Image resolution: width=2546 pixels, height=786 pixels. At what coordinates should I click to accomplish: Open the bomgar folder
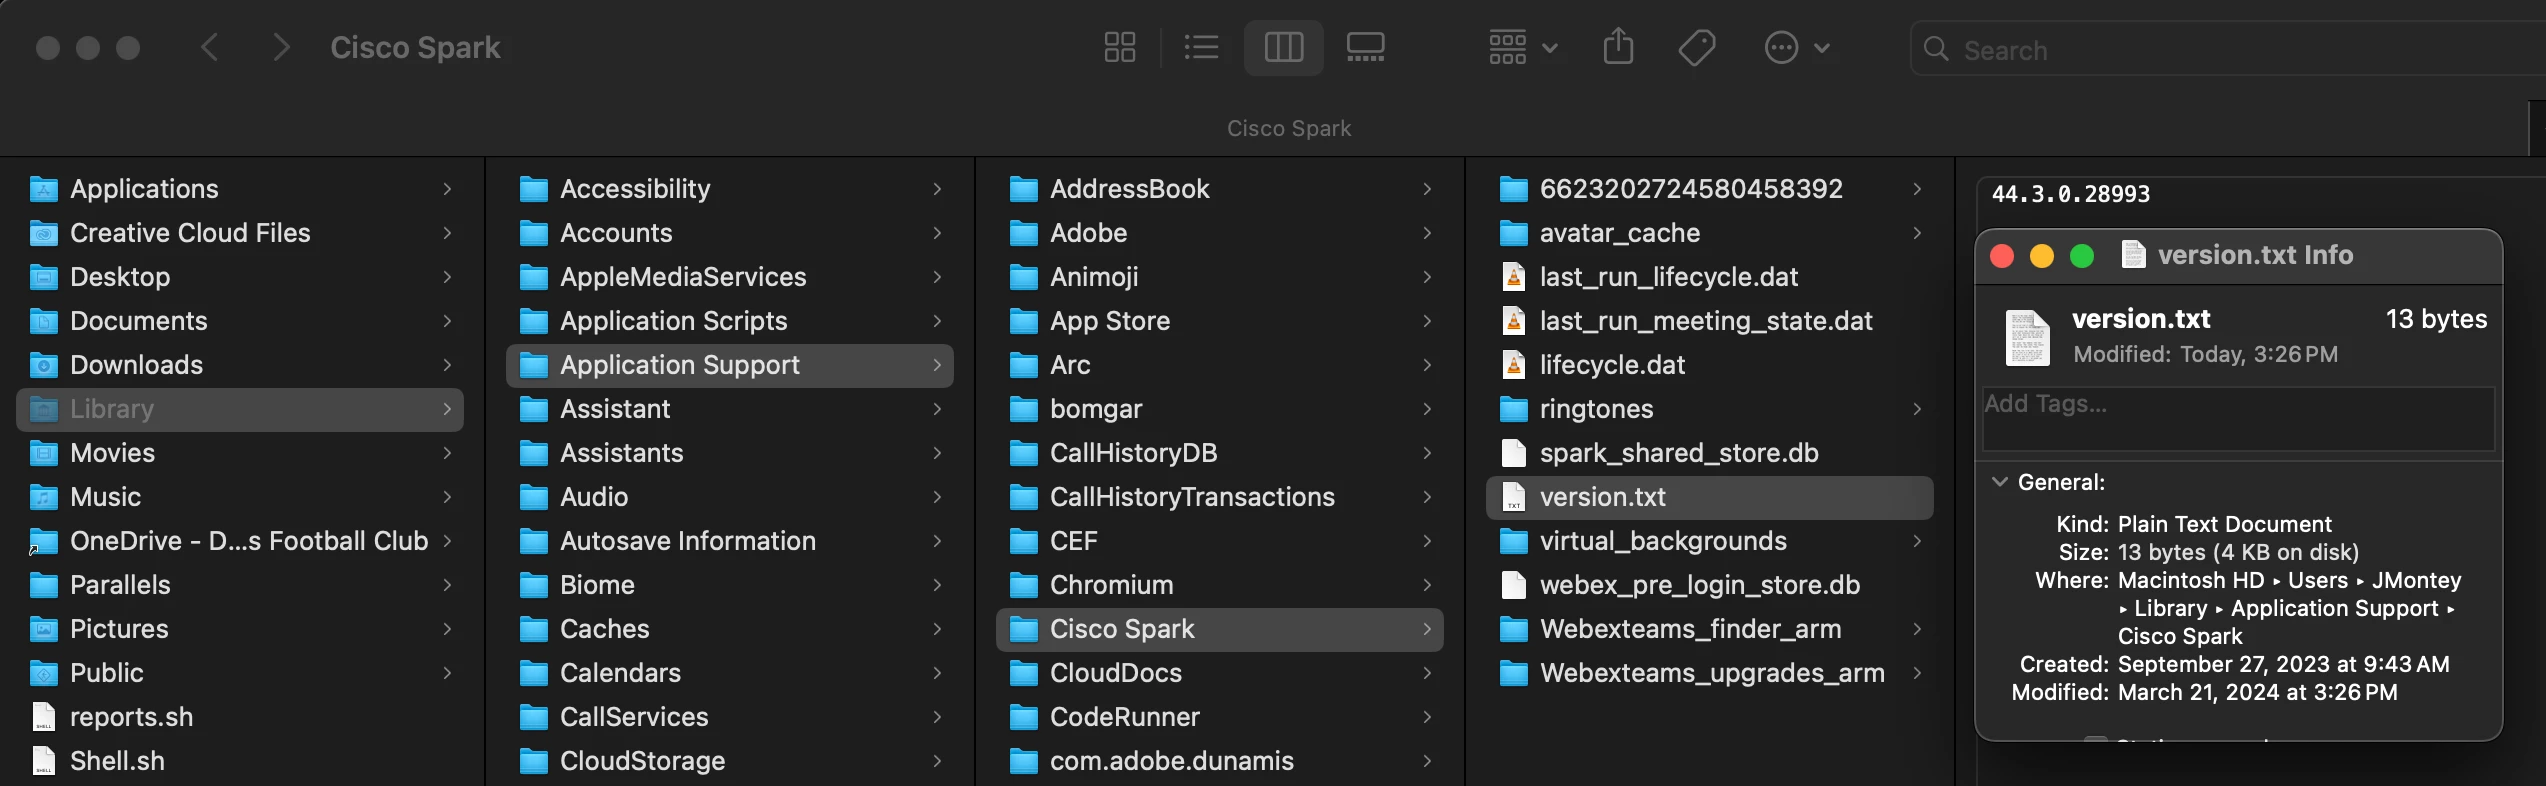1220,409
